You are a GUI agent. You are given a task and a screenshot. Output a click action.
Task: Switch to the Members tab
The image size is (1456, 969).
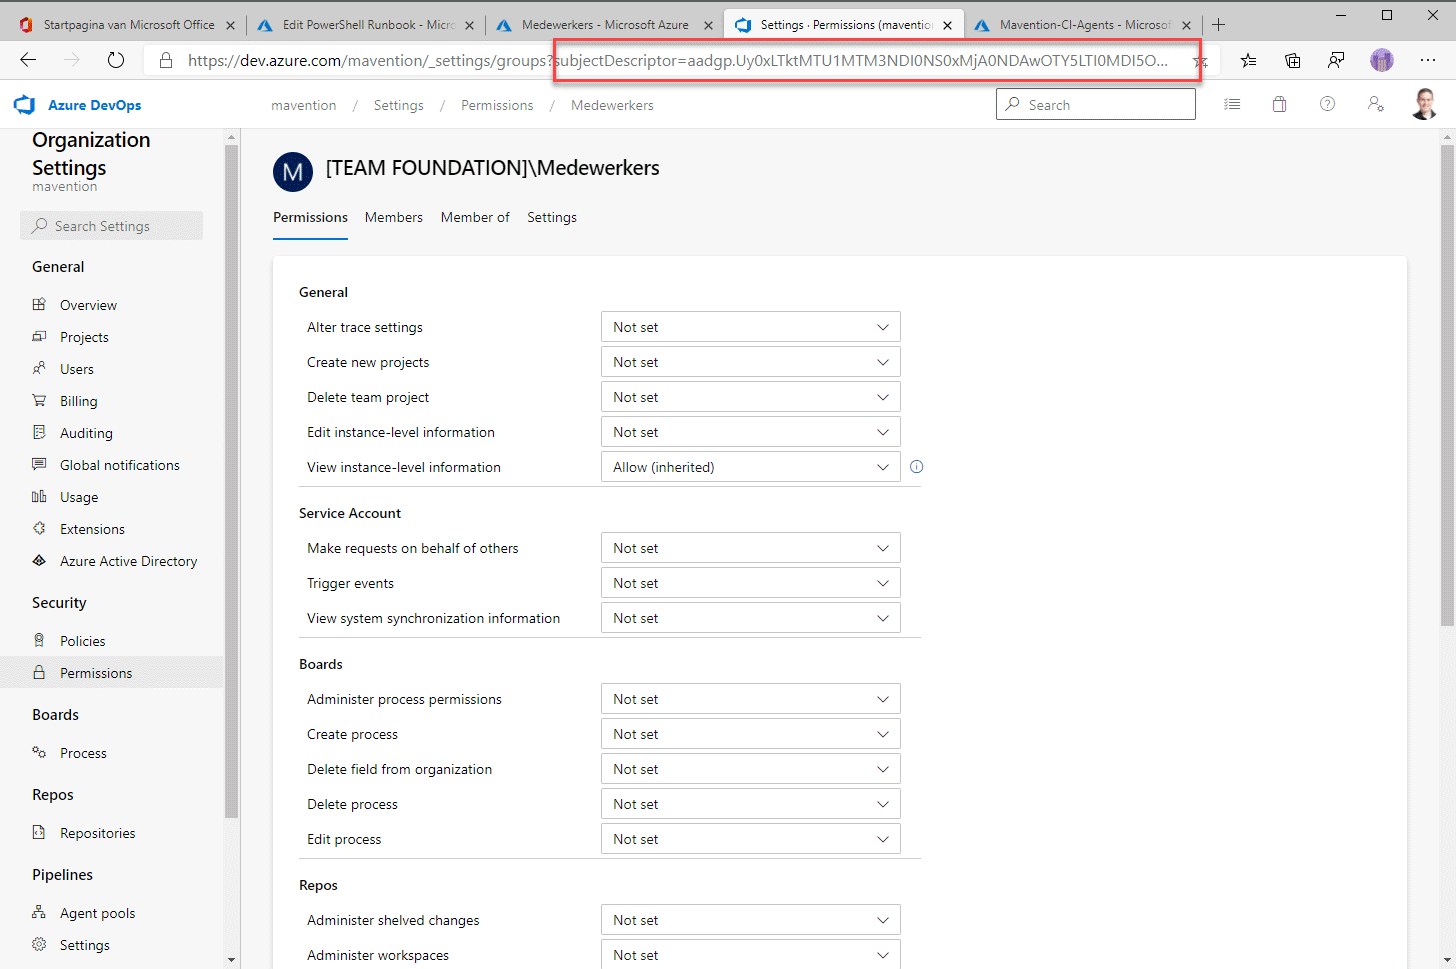point(393,217)
